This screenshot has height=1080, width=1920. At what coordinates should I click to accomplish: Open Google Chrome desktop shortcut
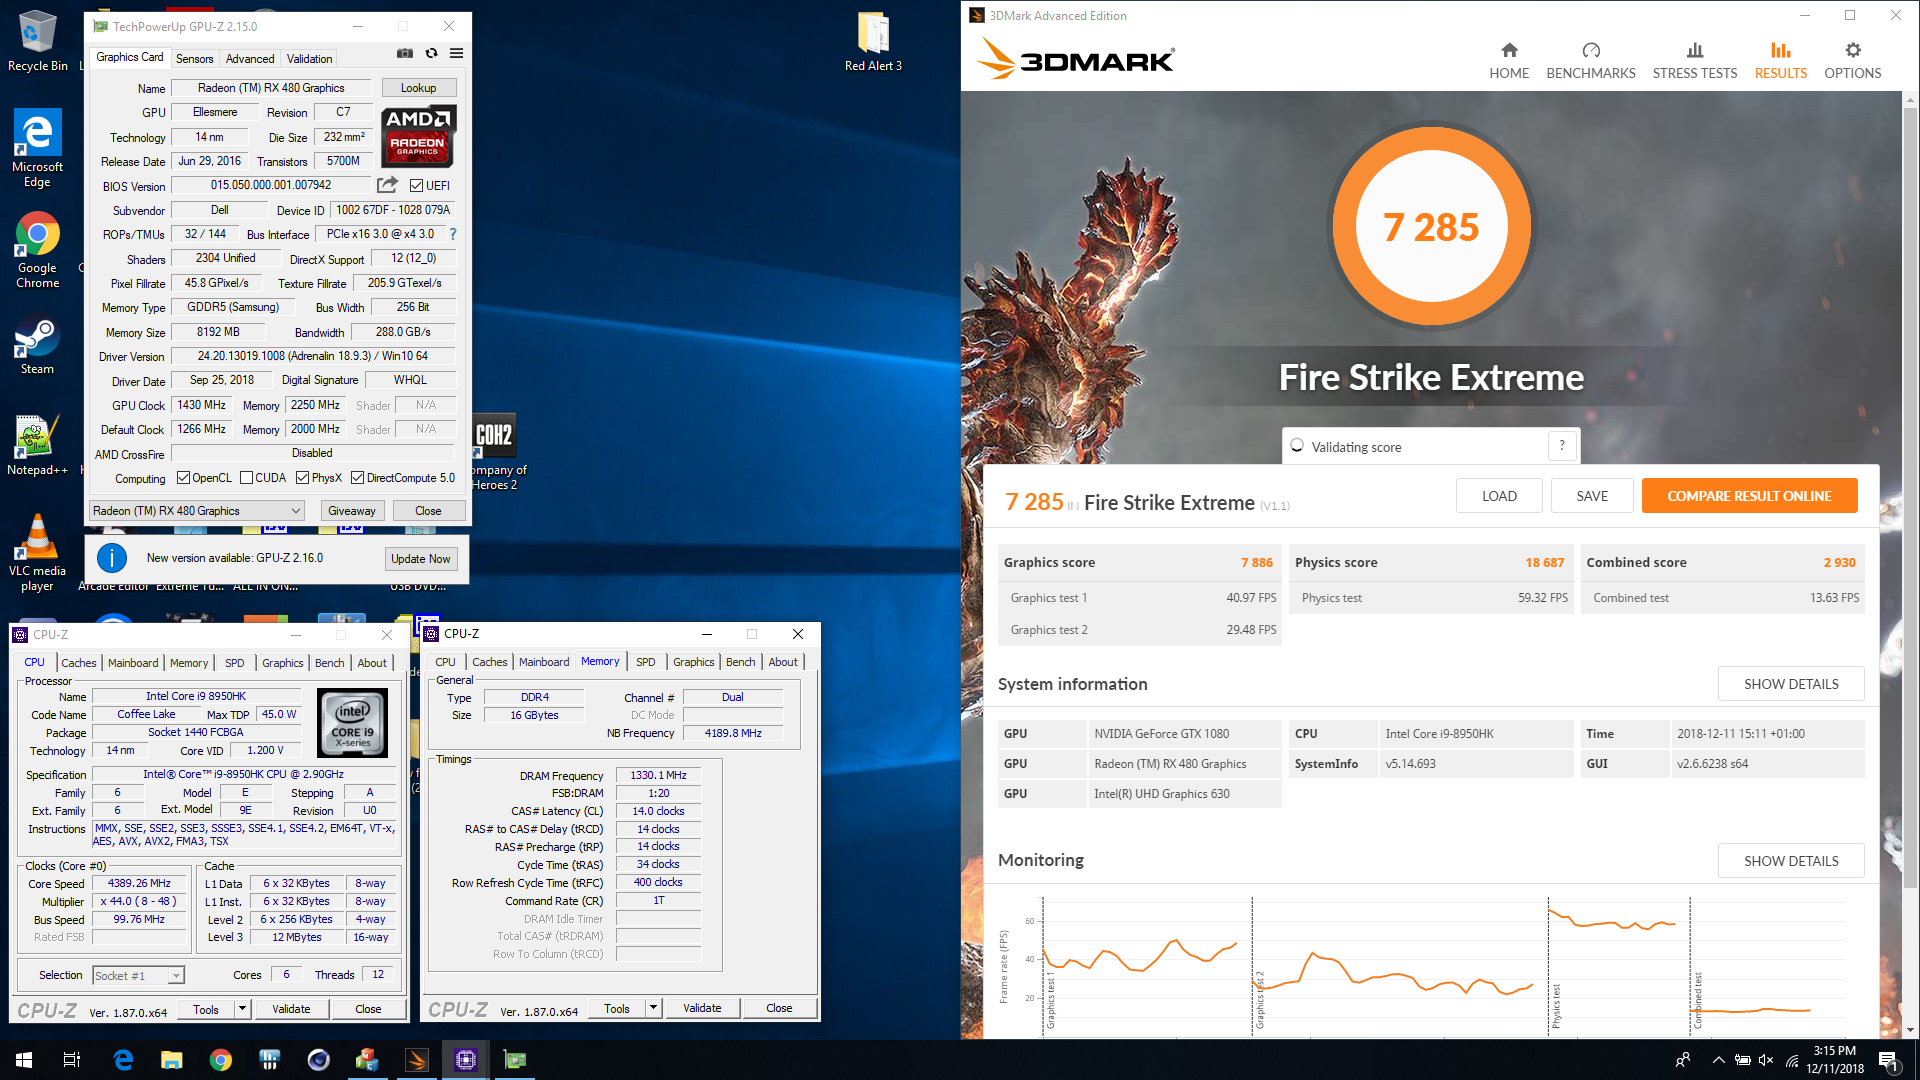[37, 250]
